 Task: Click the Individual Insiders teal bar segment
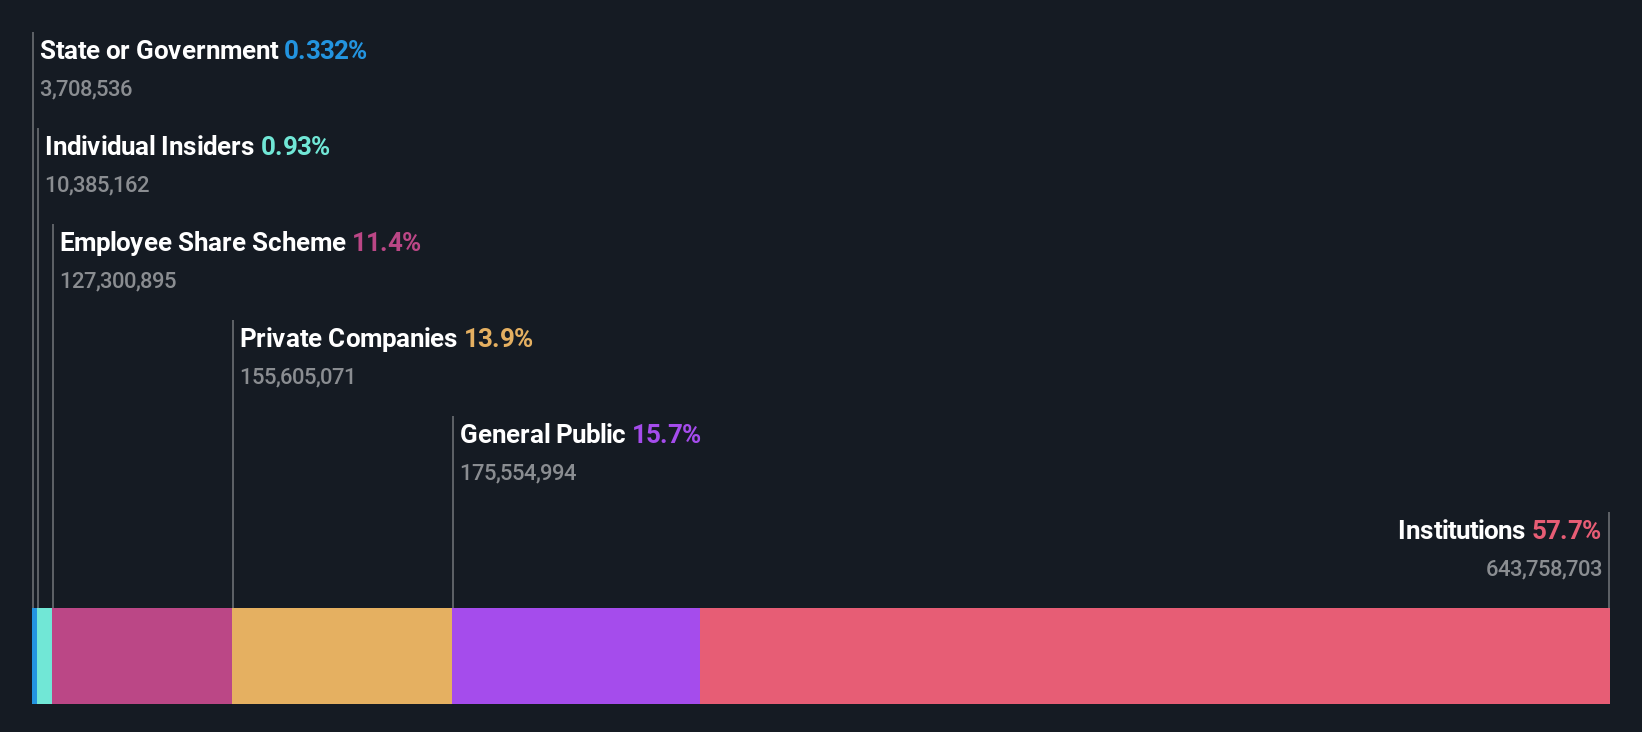click(44, 656)
